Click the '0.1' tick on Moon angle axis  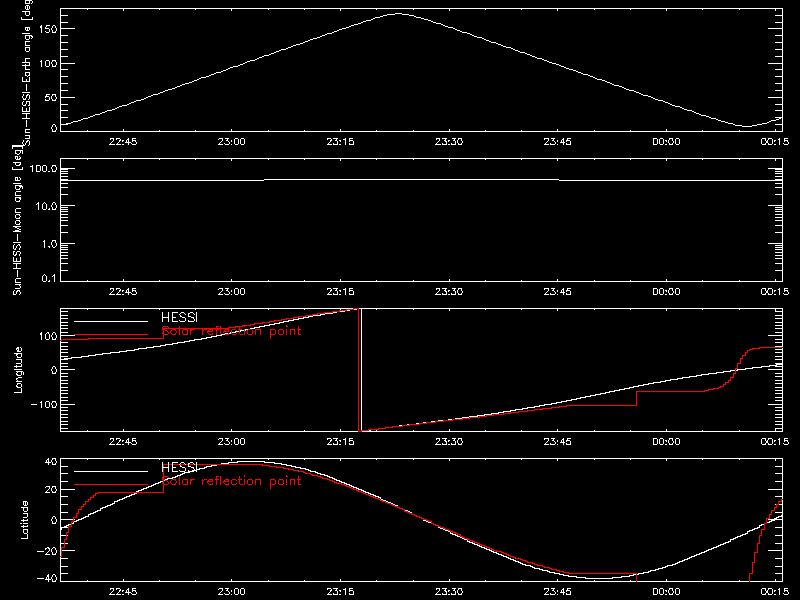[x=49, y=278]
